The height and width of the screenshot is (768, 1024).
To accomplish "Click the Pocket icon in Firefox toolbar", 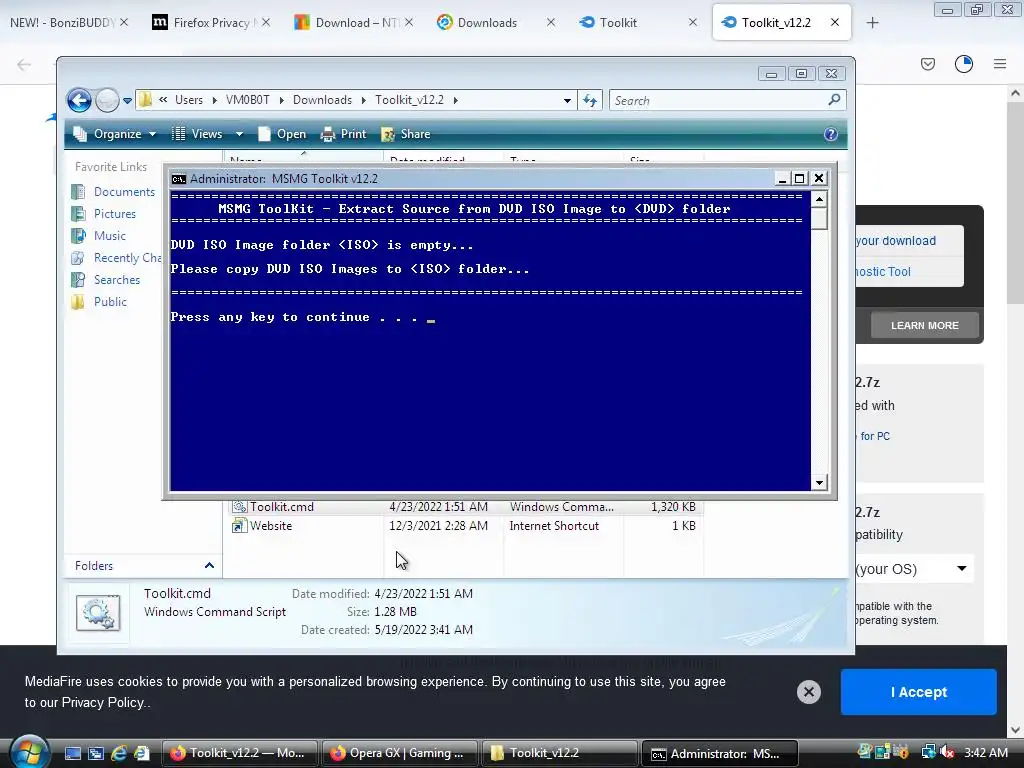I will tap(927, 64).
